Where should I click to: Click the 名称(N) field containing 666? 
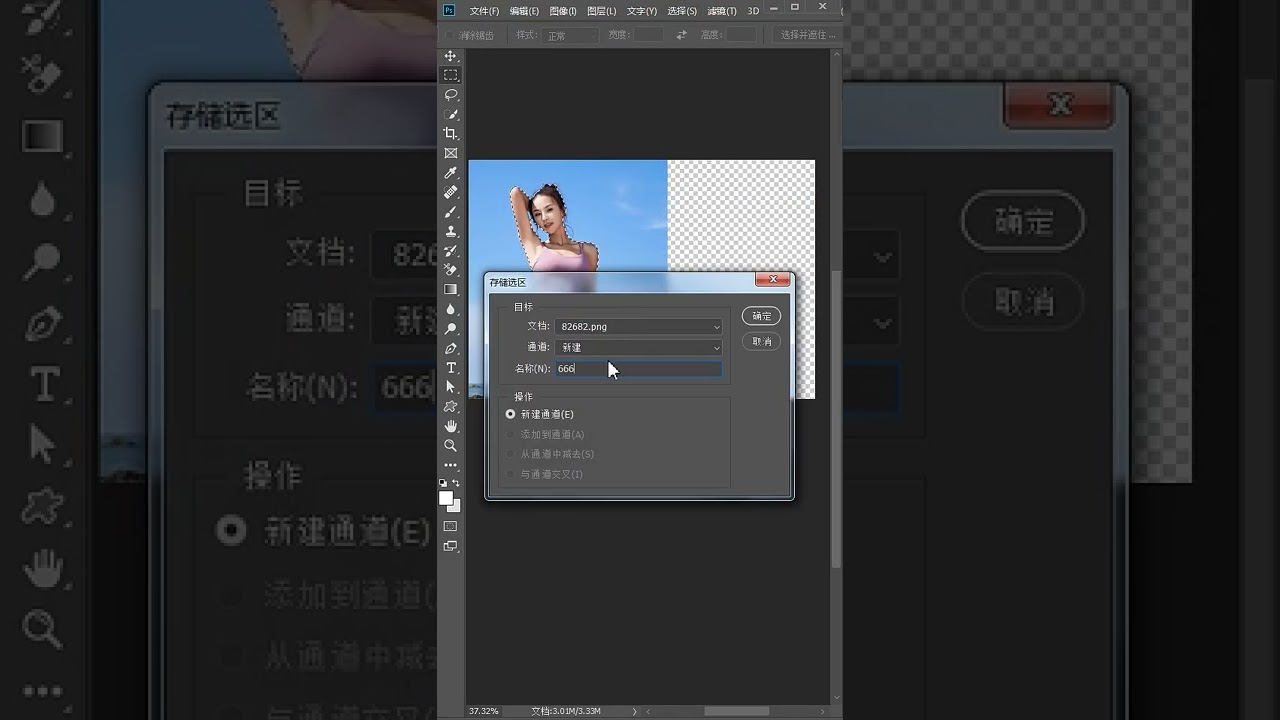(x=639, y=369)
